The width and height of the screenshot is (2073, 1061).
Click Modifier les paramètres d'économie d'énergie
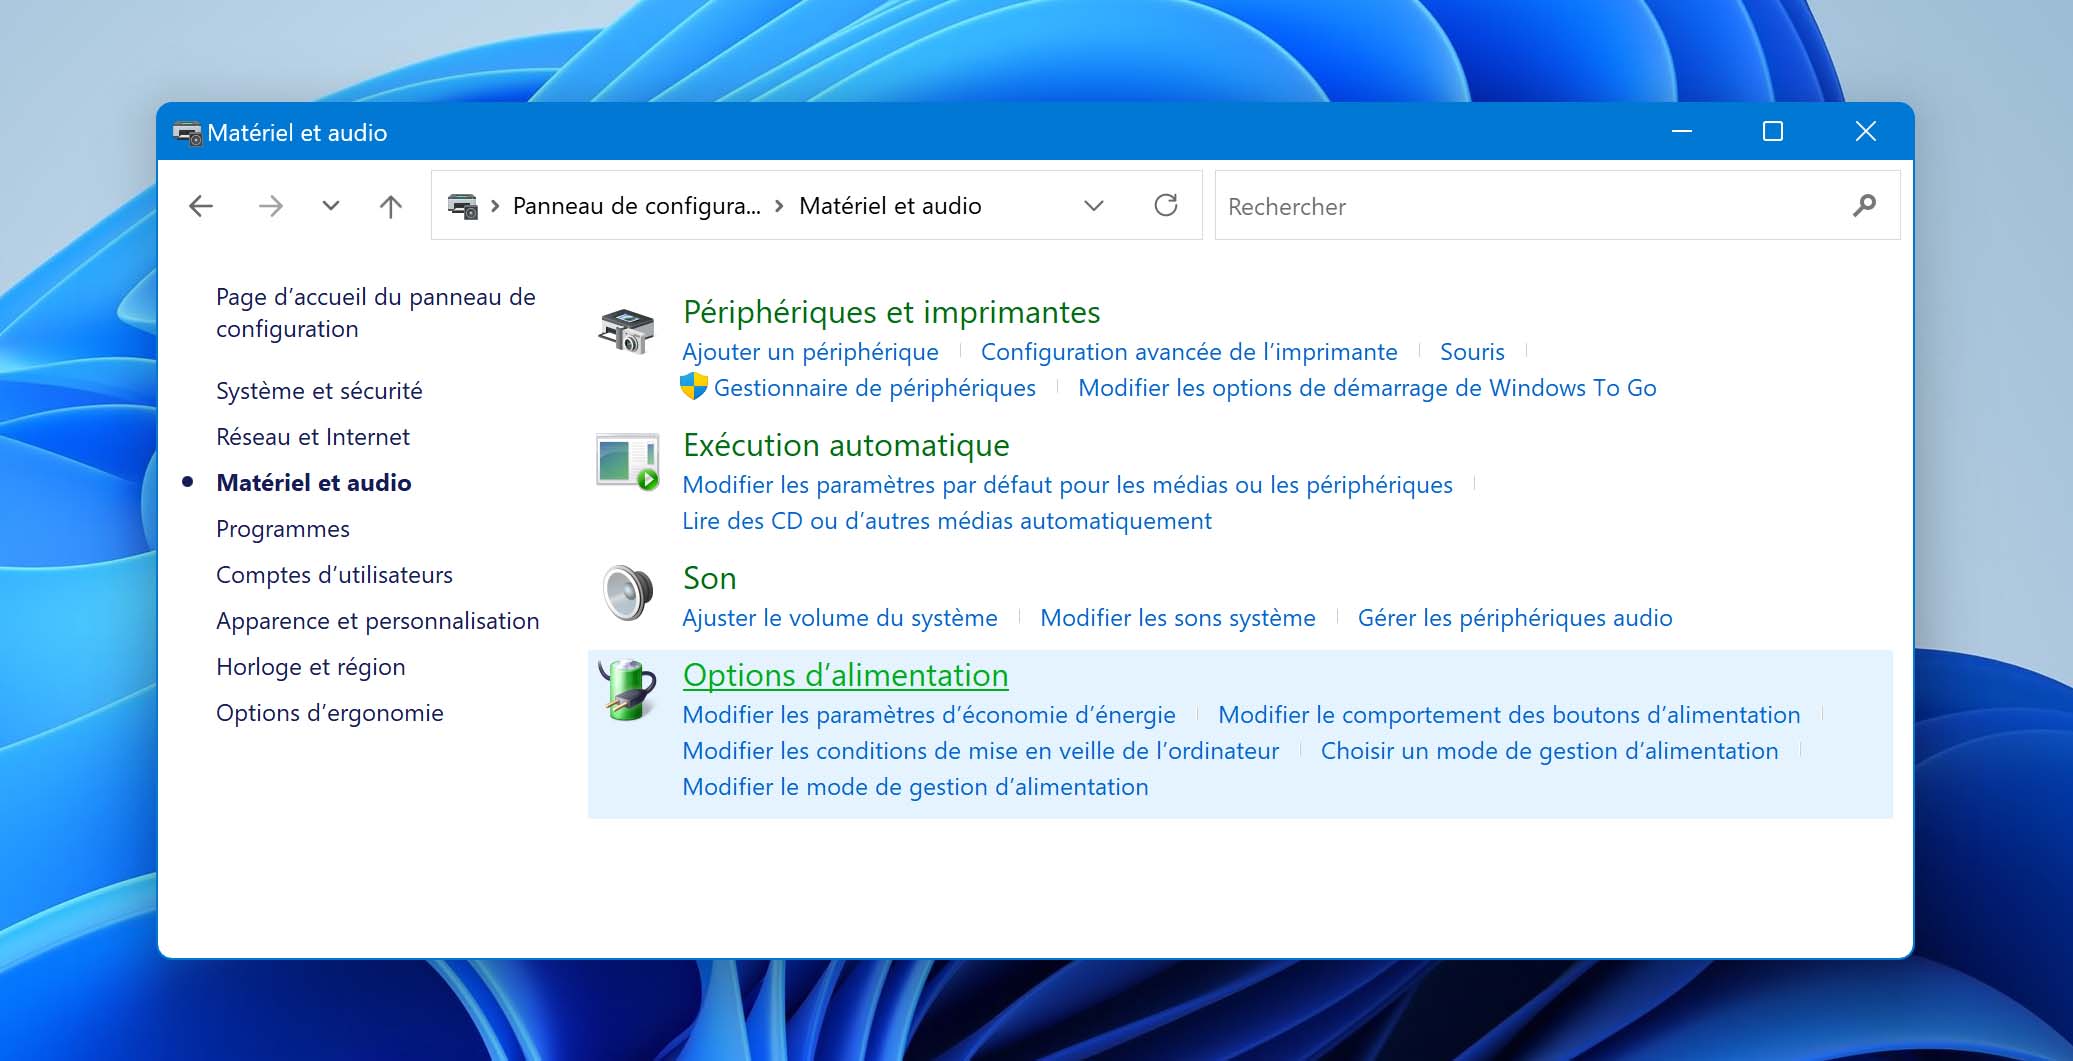tap(929, 715)
